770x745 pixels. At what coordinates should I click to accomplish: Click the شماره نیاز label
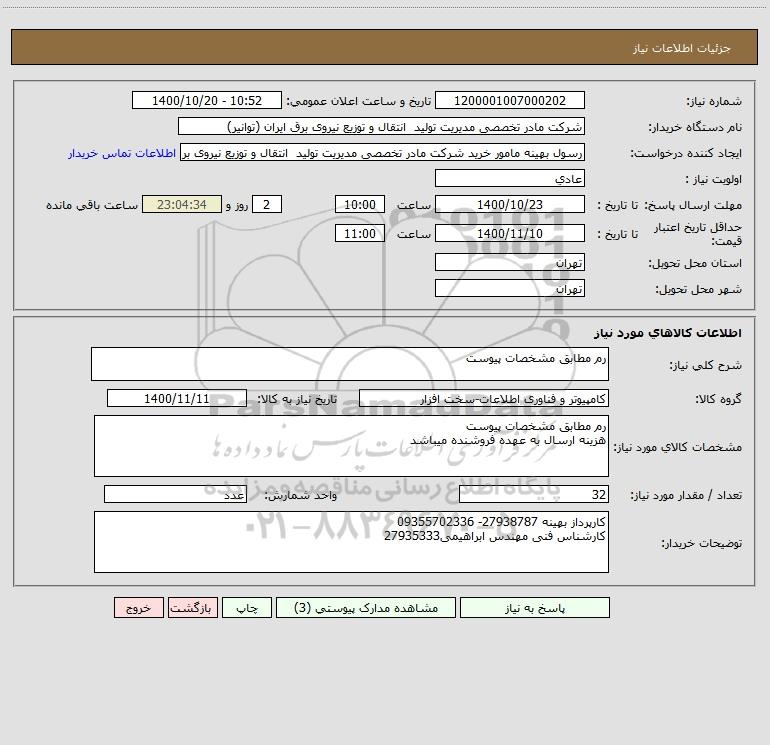pos(714,102)
